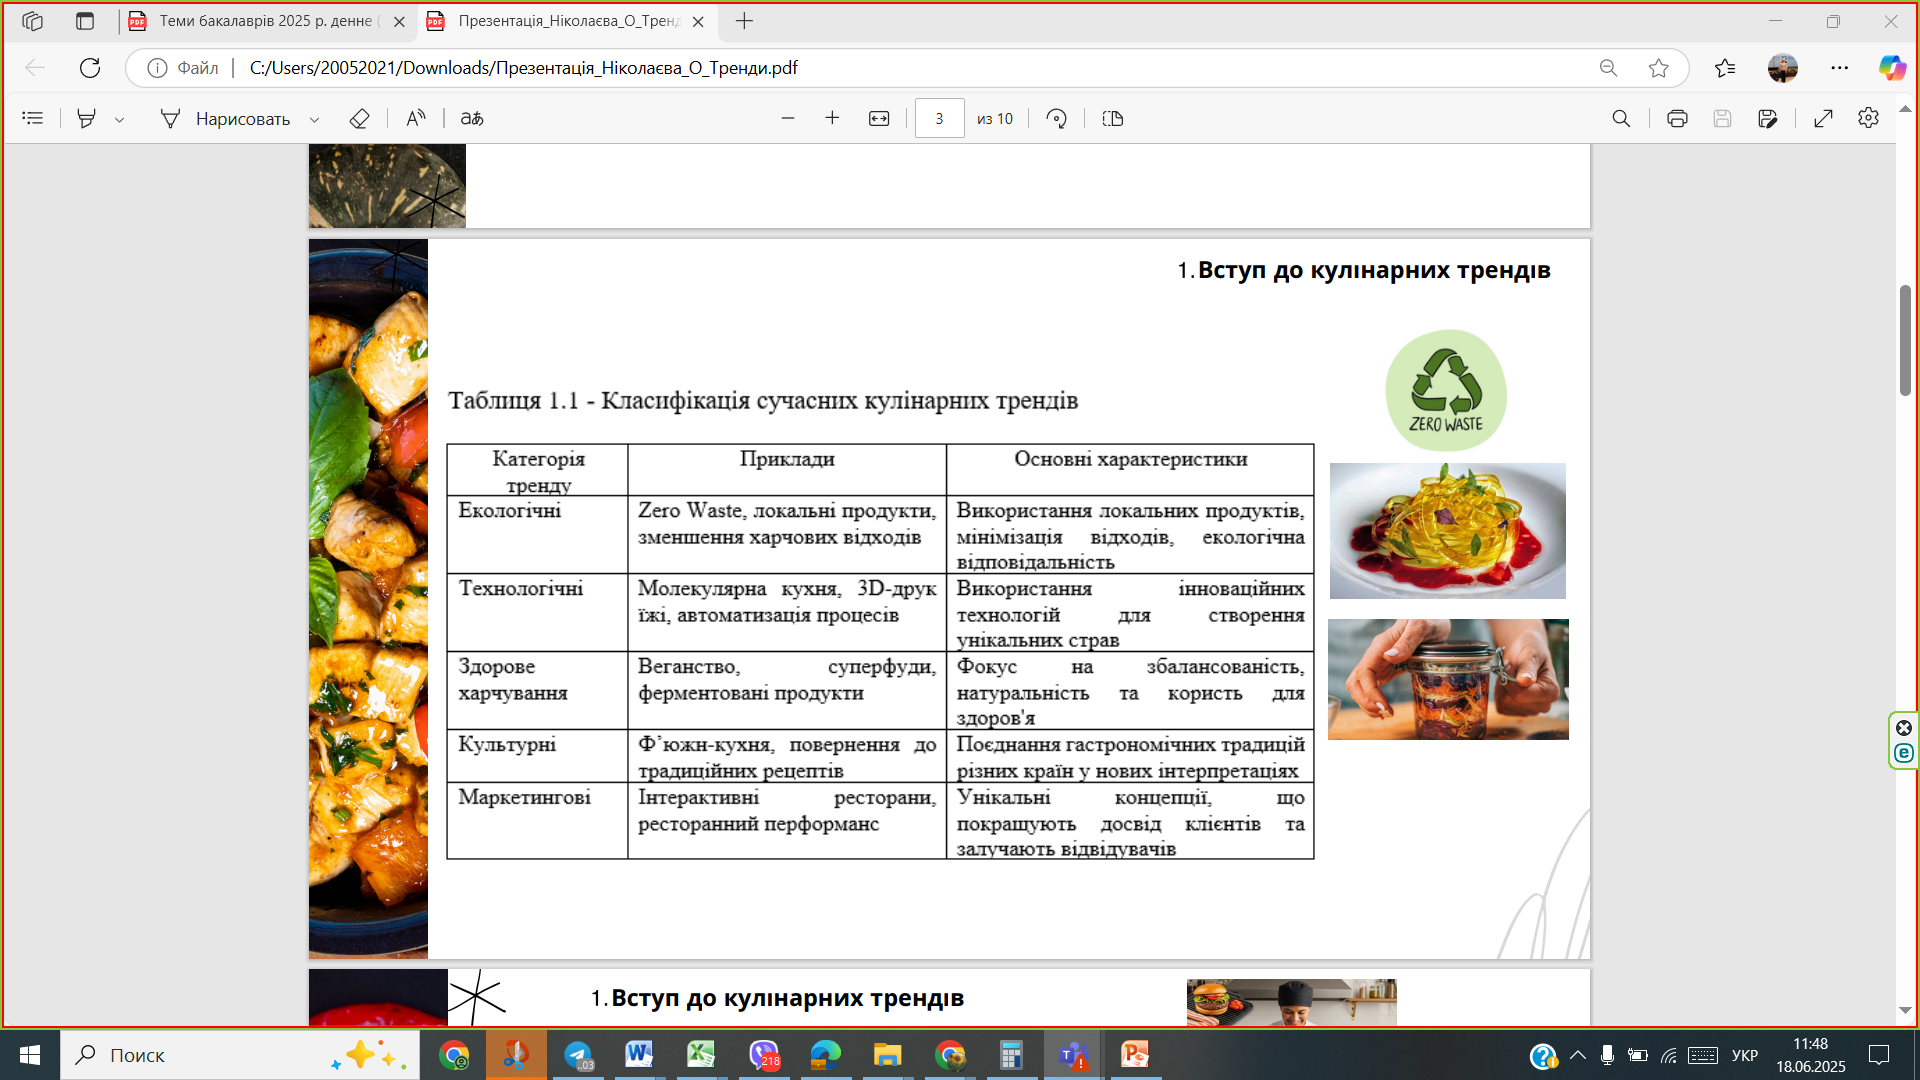The height and width of the screenshot is (1080, 1920).
Task: Enter full screen mode
Action: tap(1823, 119)
